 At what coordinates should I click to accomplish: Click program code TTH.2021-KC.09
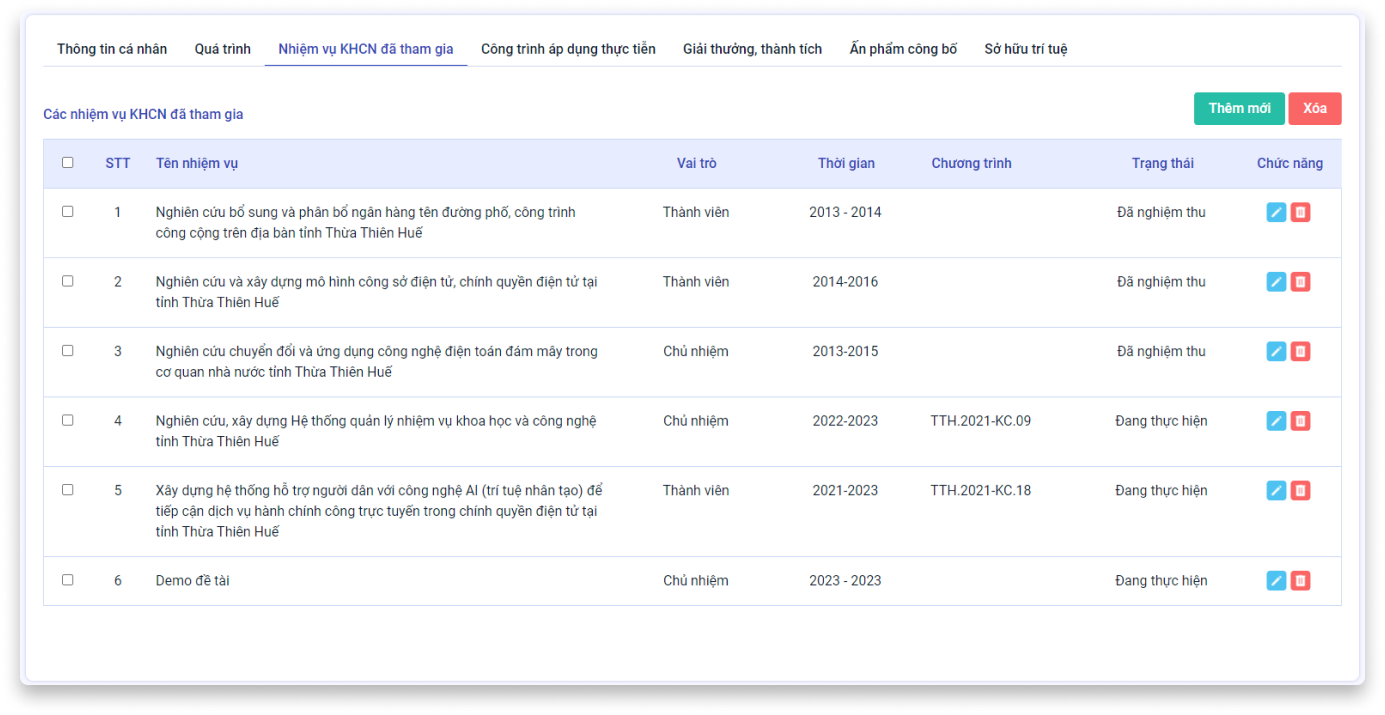[x=980, y=421]
